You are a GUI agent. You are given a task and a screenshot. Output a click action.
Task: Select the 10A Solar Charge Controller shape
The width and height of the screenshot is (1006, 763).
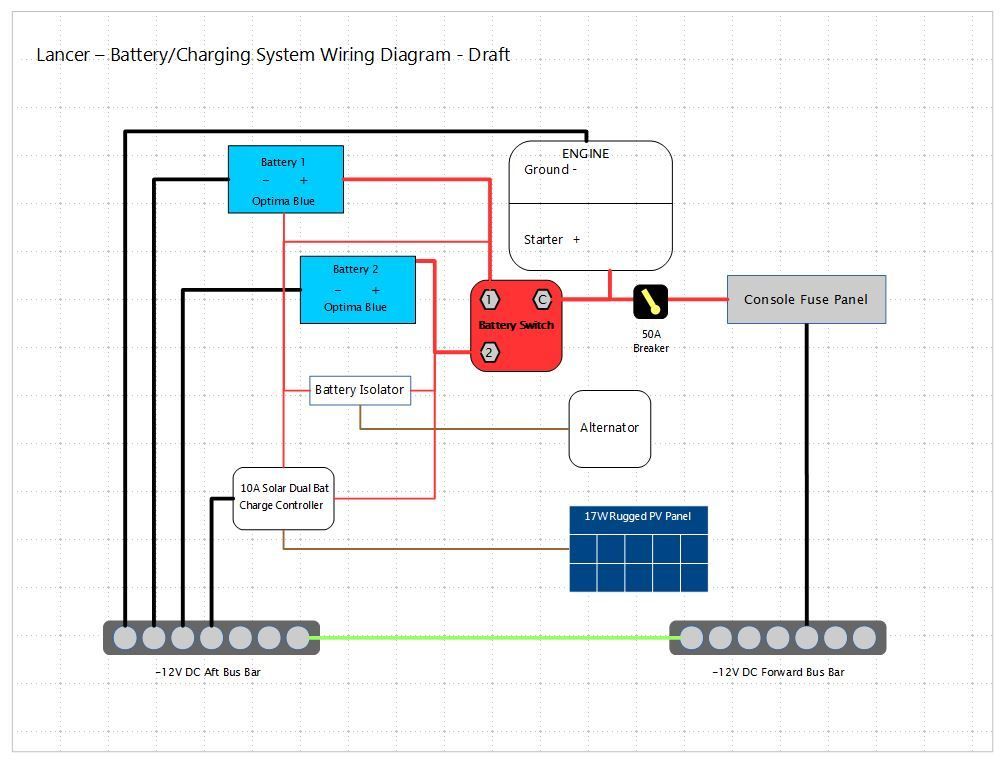point(283,498)
